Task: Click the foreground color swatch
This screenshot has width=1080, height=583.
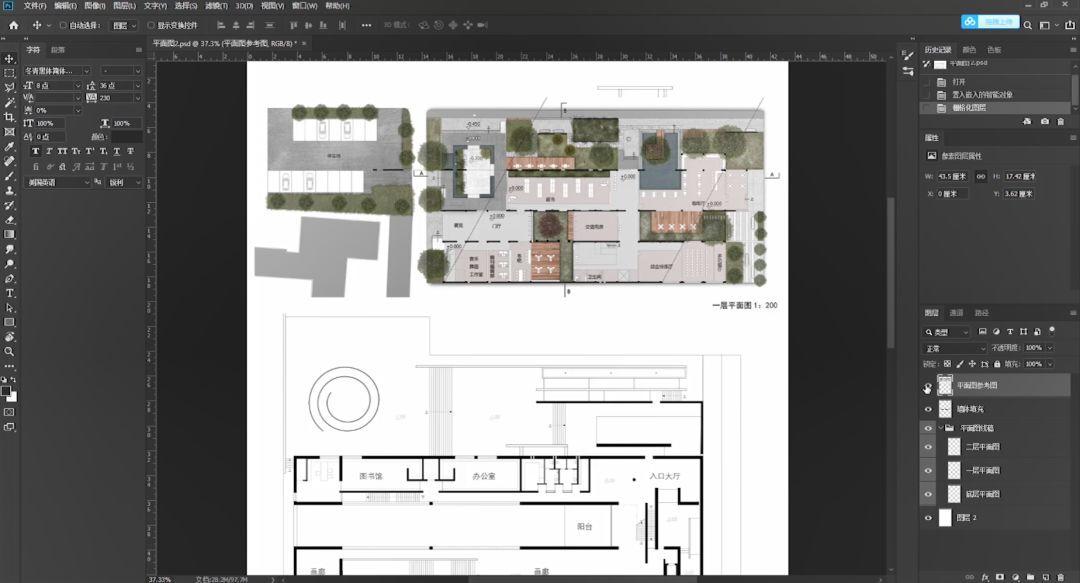Action: (x=6, y=391)
